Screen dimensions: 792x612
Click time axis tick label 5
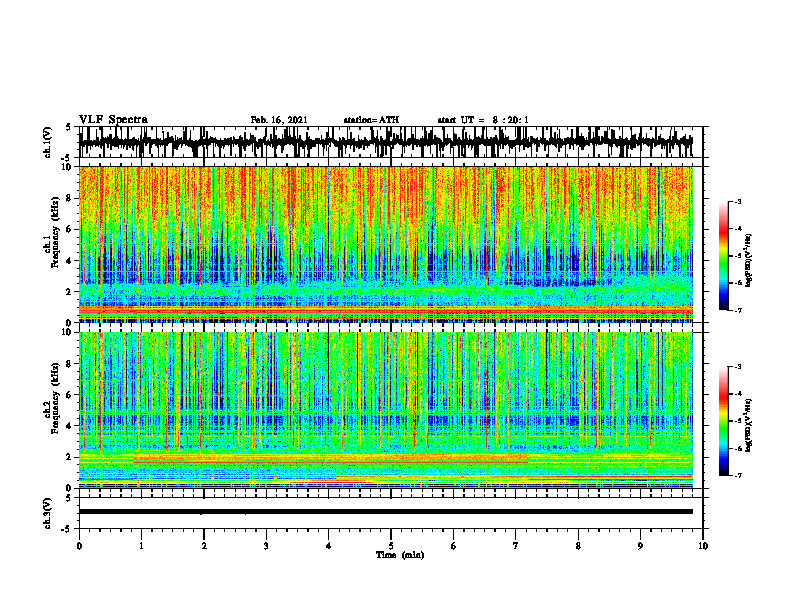[x=391, y=546]
